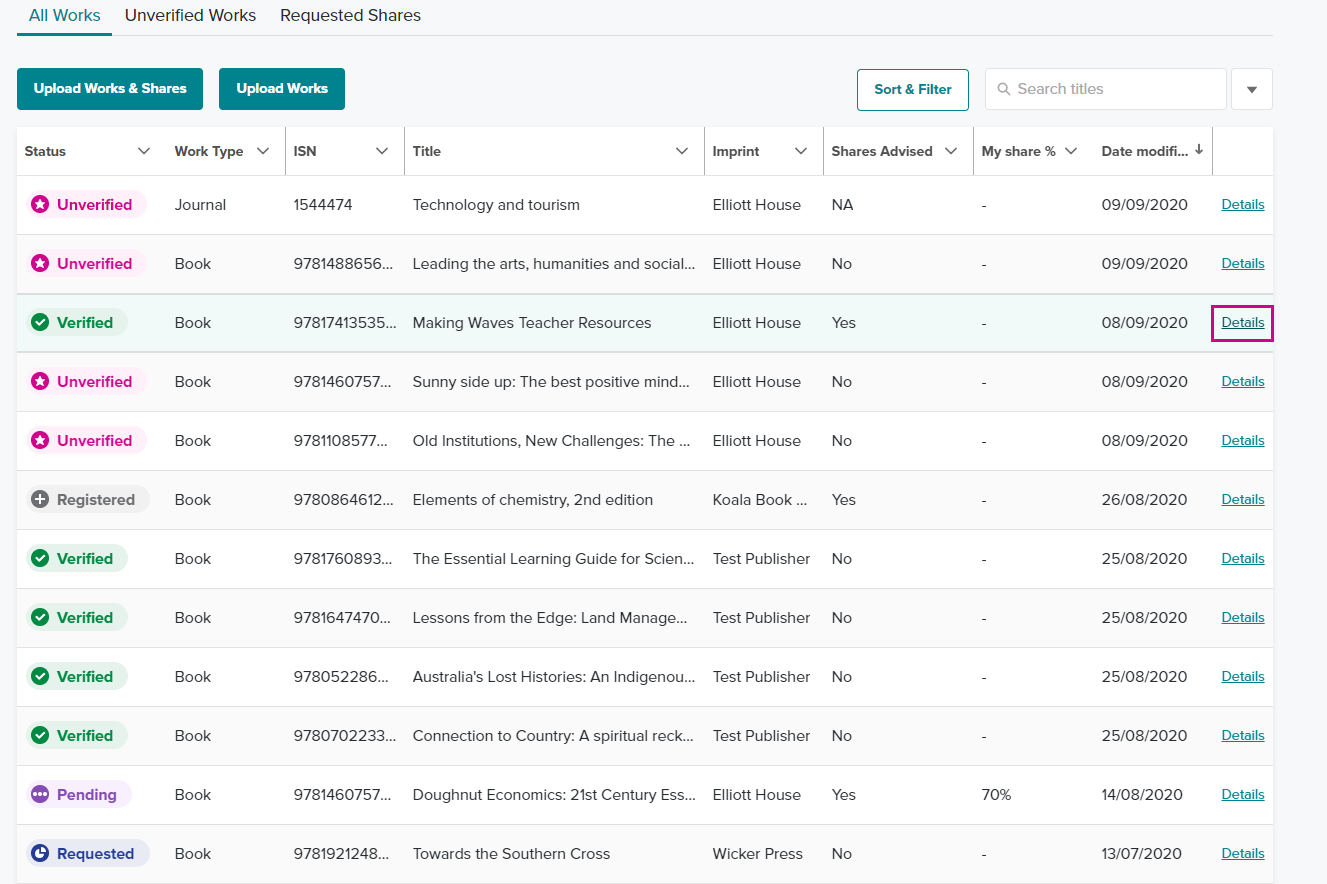Click the Journal work type cell
The image size is (1327, 884).
(x=200, y=204)
